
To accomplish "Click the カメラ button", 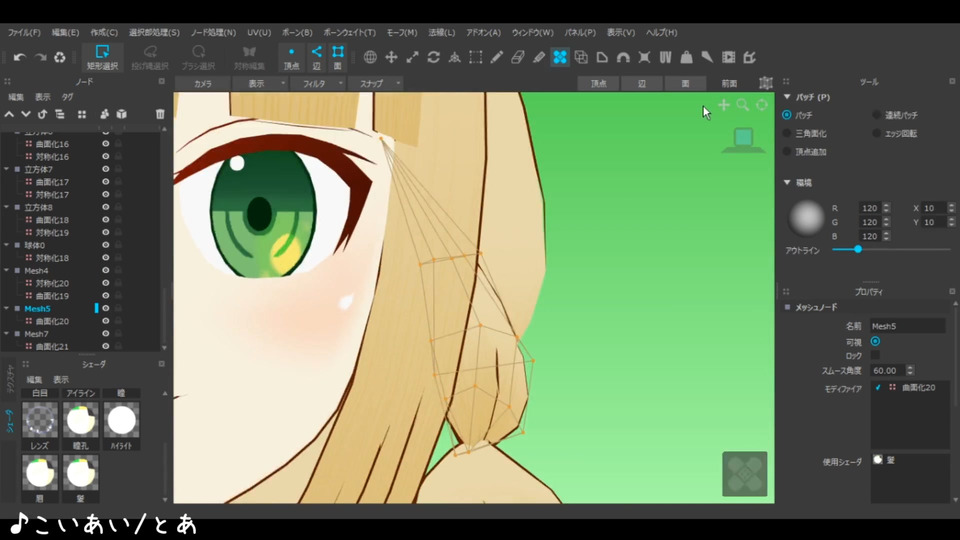I will (x=203, y=83).
